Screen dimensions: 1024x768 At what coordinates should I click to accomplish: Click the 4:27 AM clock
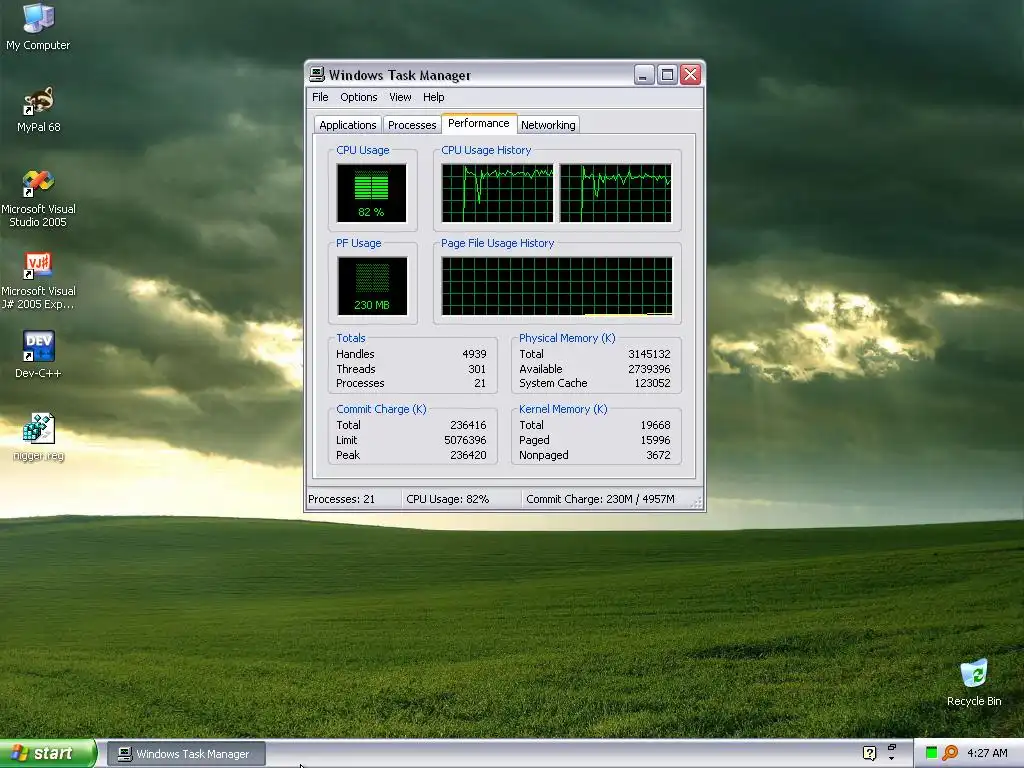click(x=987, y=753)
